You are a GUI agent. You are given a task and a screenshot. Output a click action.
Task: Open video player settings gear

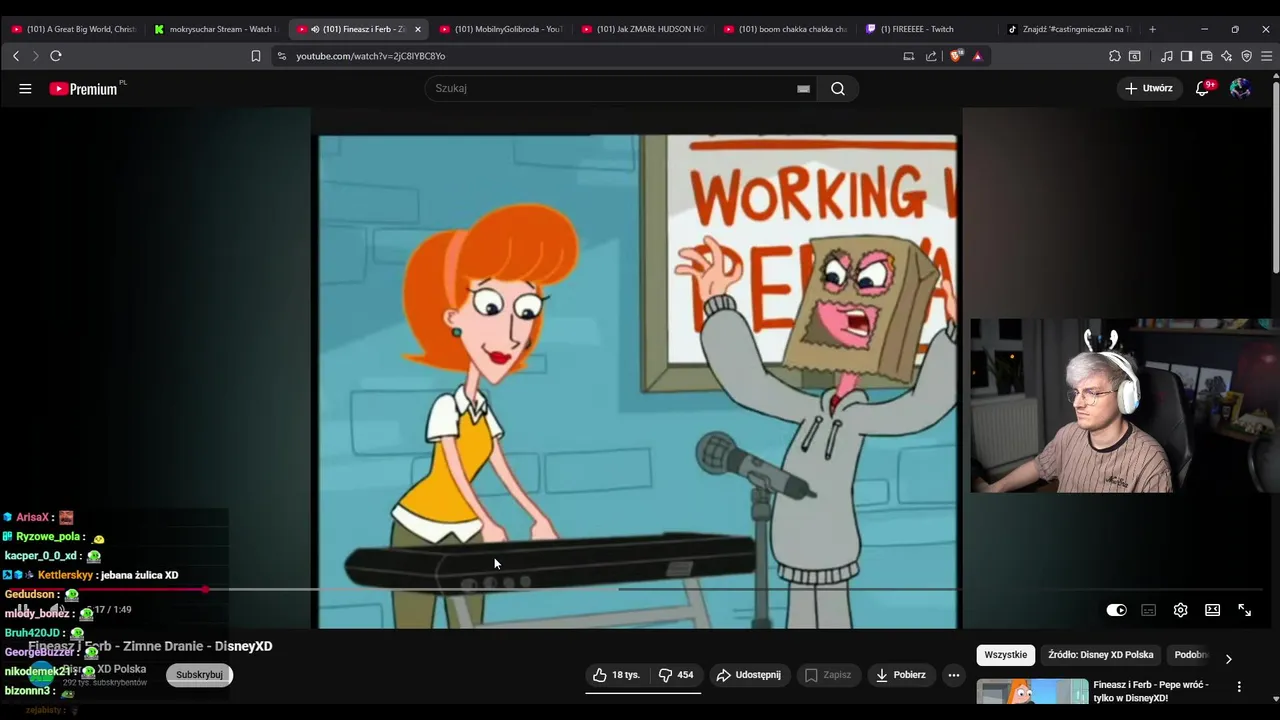[x=1180, y=610]
